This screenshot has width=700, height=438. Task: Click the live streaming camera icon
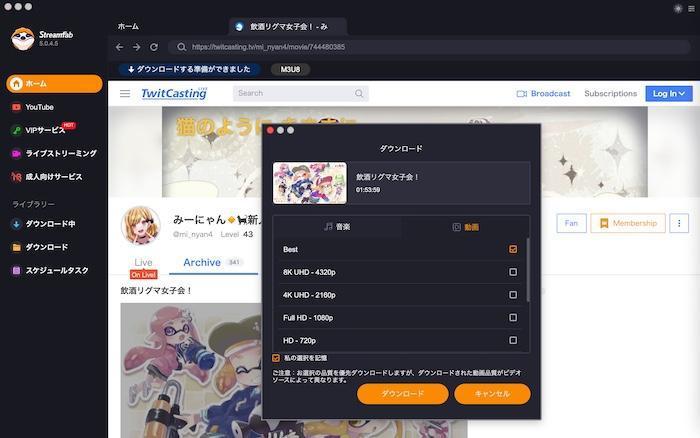[x=17, y=154]
